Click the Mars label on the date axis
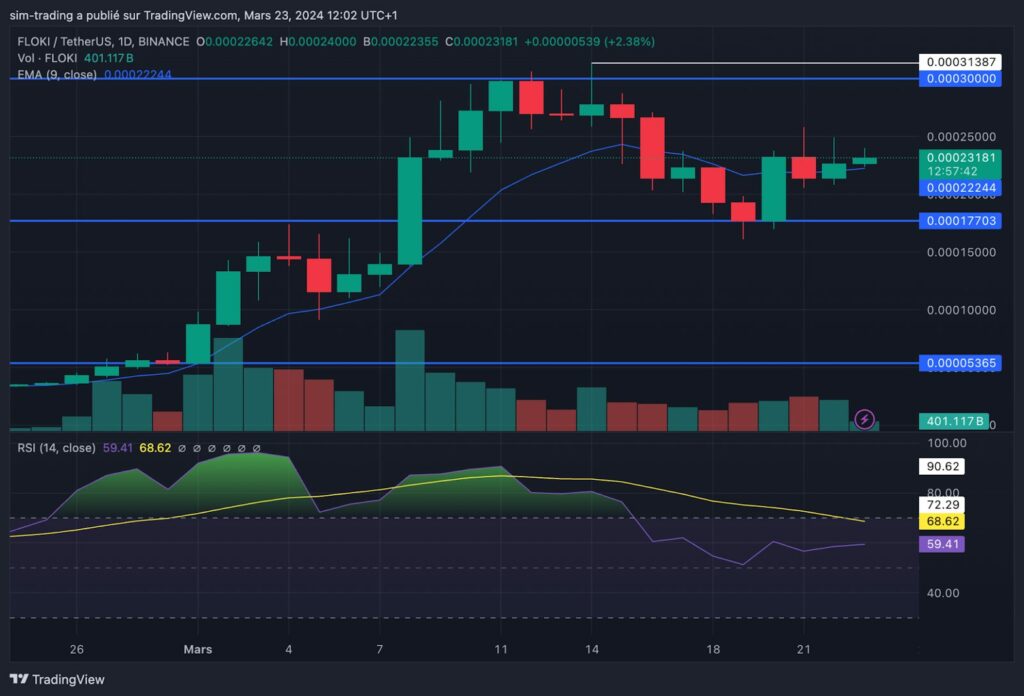1024x696 pixels. click(197, 649)
